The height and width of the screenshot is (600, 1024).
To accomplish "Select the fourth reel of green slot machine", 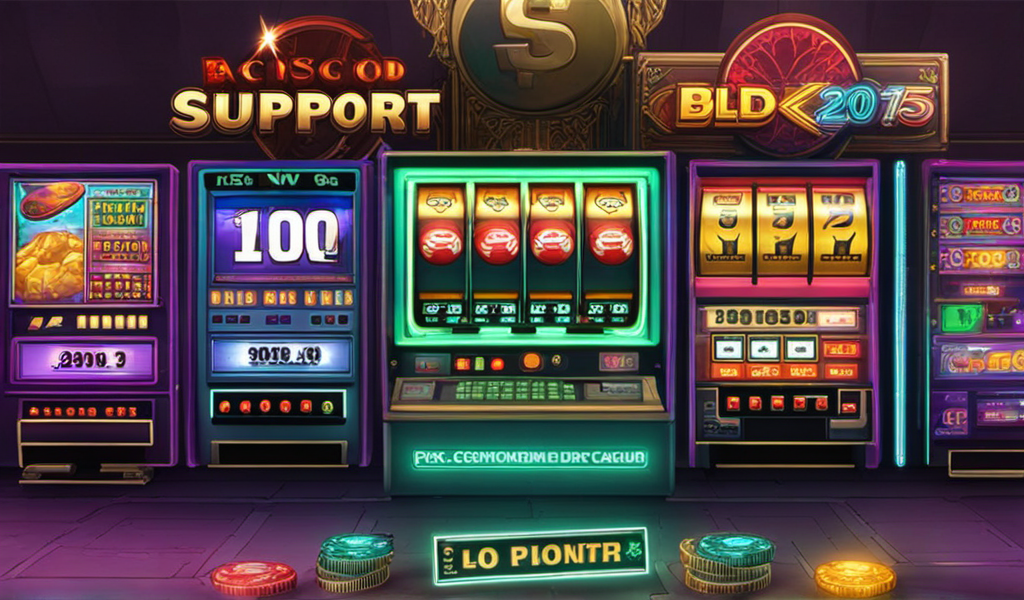I will click(611, 253).
